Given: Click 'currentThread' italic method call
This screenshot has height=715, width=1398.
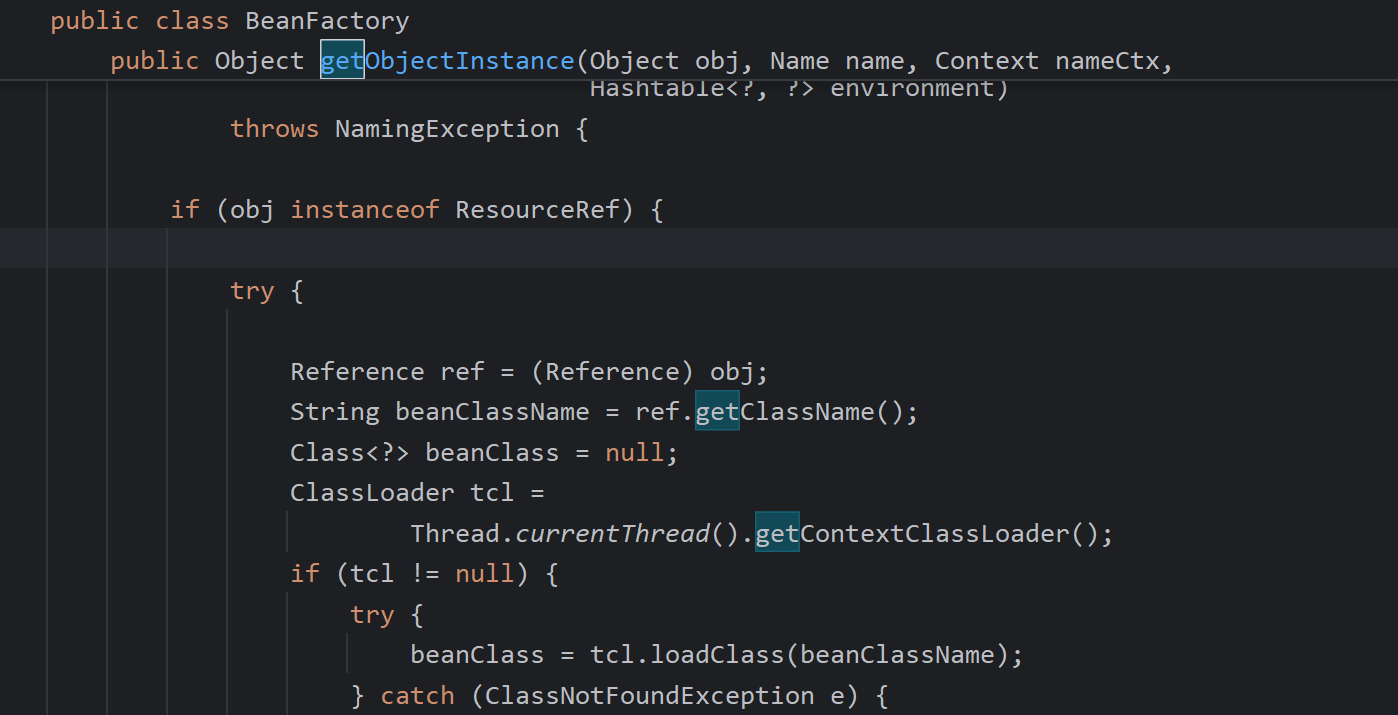Looking at the screenshot, I should tap(612, 534).
